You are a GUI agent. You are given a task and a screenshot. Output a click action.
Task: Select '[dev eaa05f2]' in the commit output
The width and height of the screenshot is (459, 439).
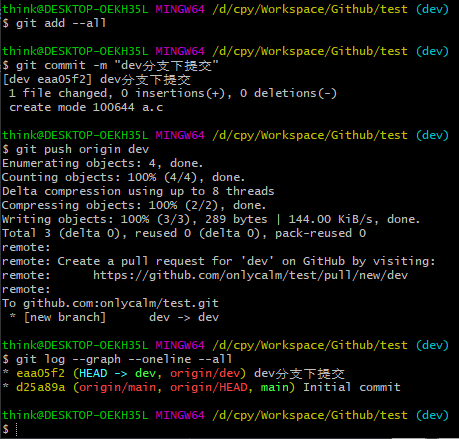[47, 79]
